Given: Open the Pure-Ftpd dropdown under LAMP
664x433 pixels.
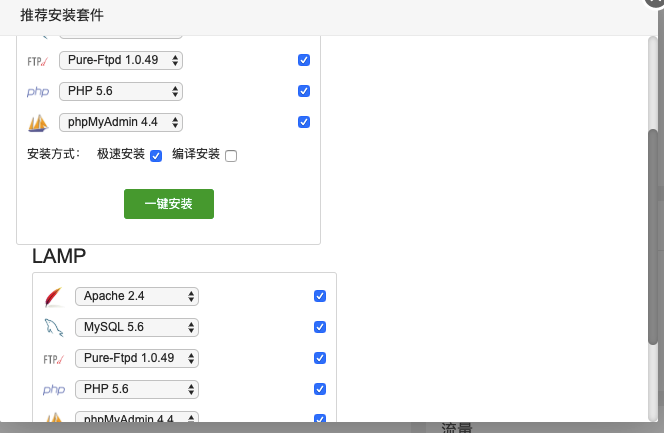Looking at the screenshot, I should [x=137, y=358].
